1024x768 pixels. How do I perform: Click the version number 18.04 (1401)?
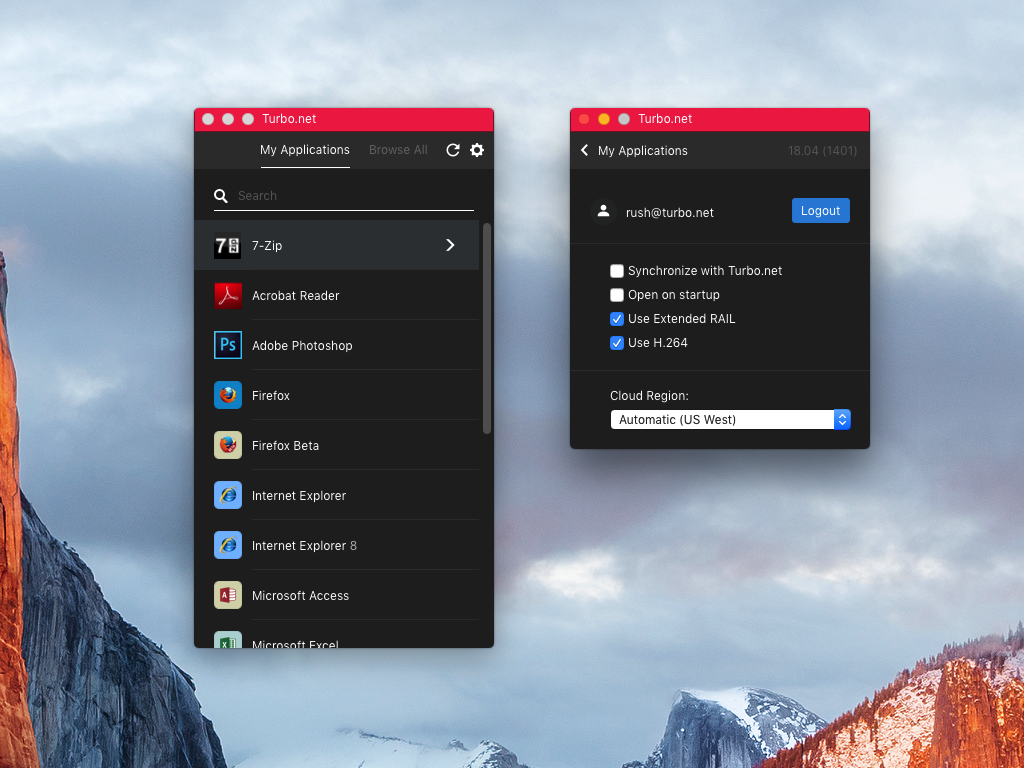coord(822,151)
